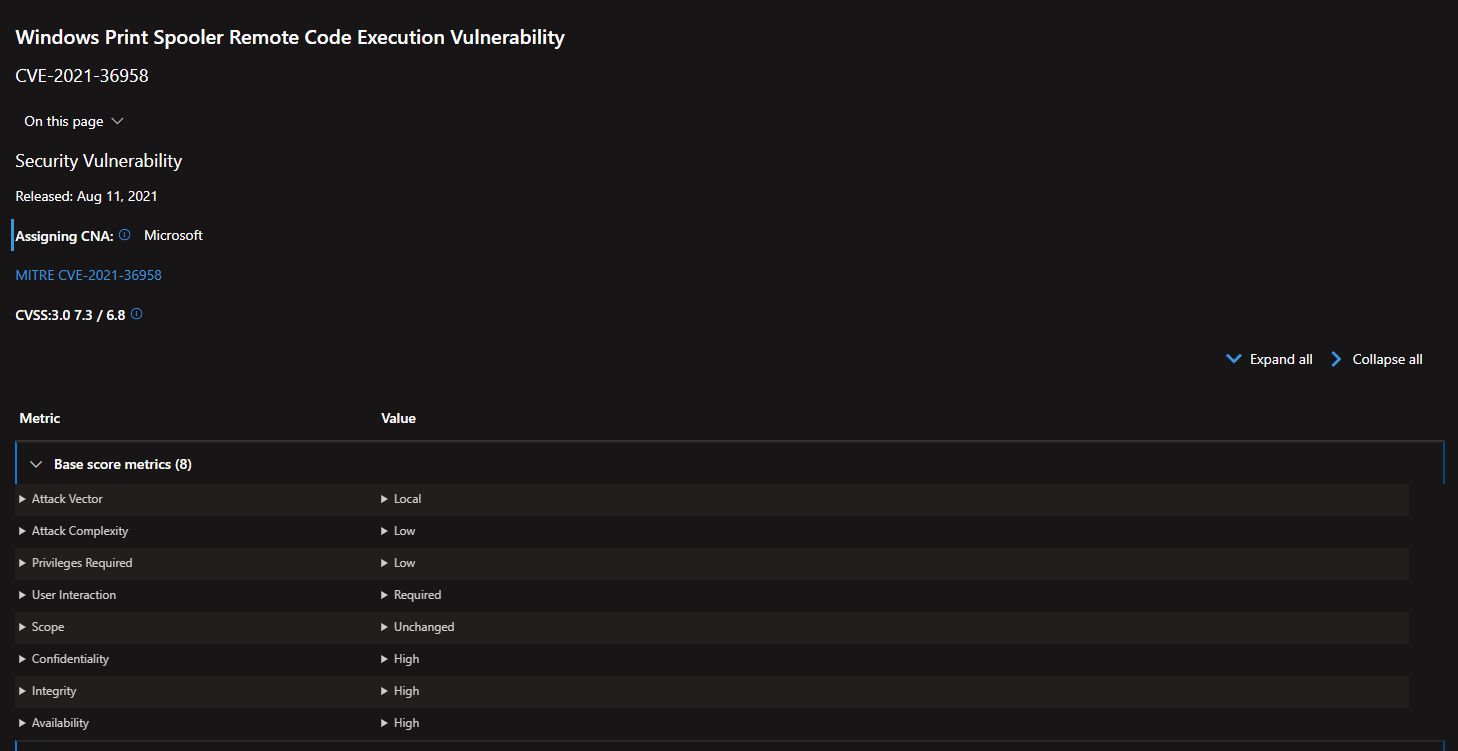1458x751 pixels.
Task: Click the Collapse all chevron icon
Action: tap(1336, 359)
